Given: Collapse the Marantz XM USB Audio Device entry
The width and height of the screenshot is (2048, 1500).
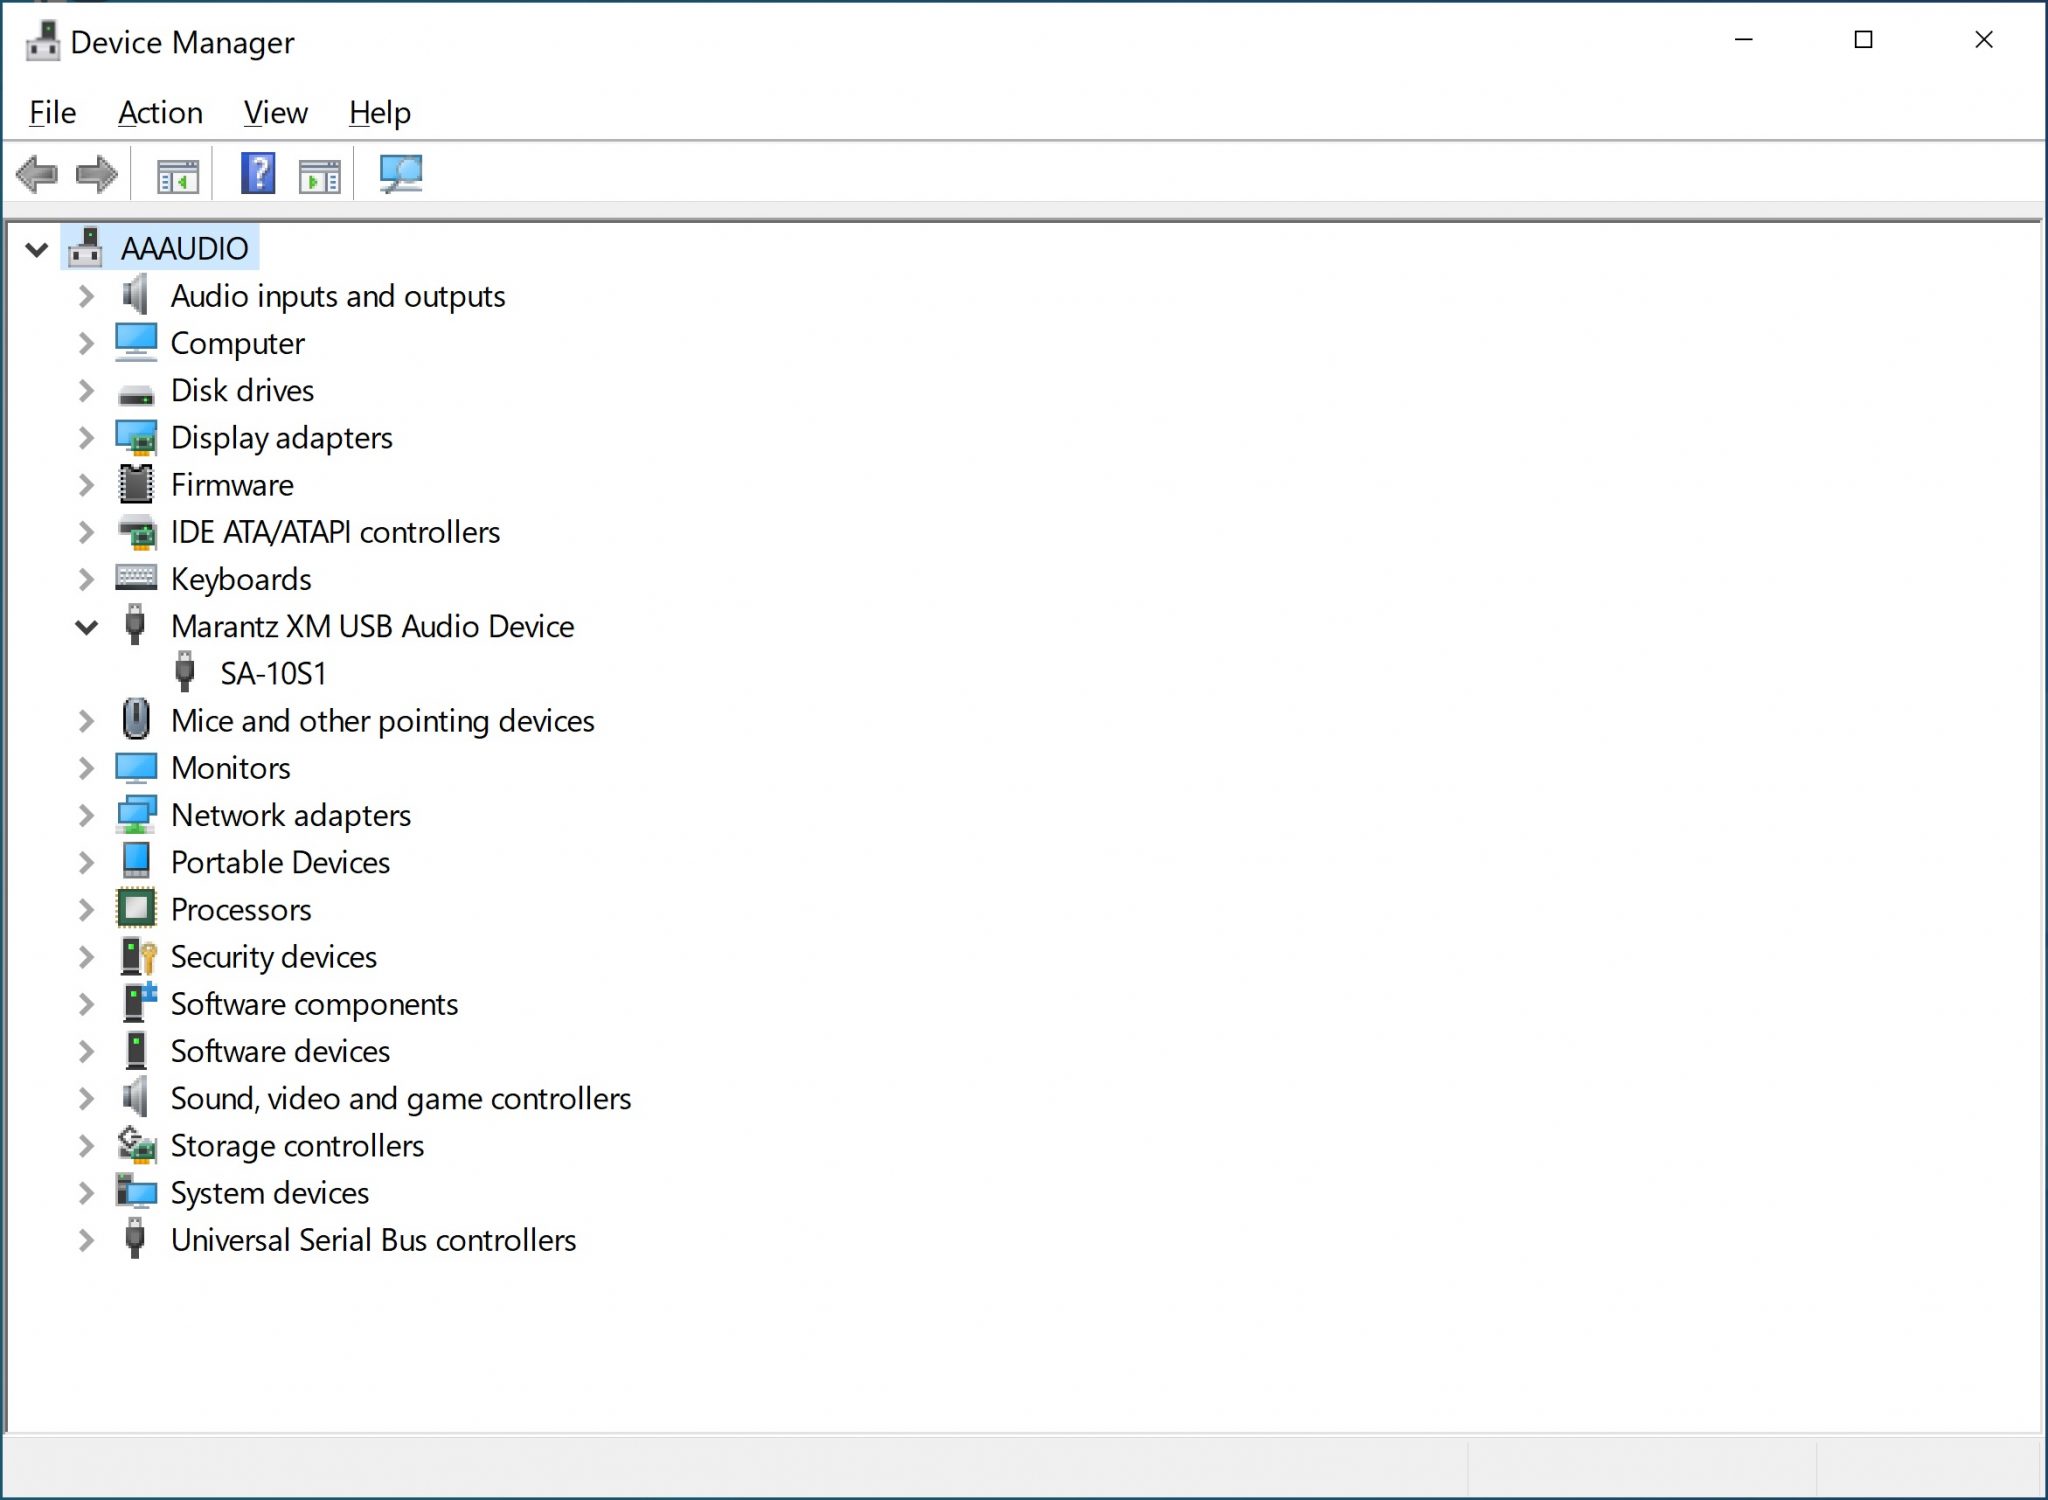Looking at the screenshot, I should [x=86, y=626].
